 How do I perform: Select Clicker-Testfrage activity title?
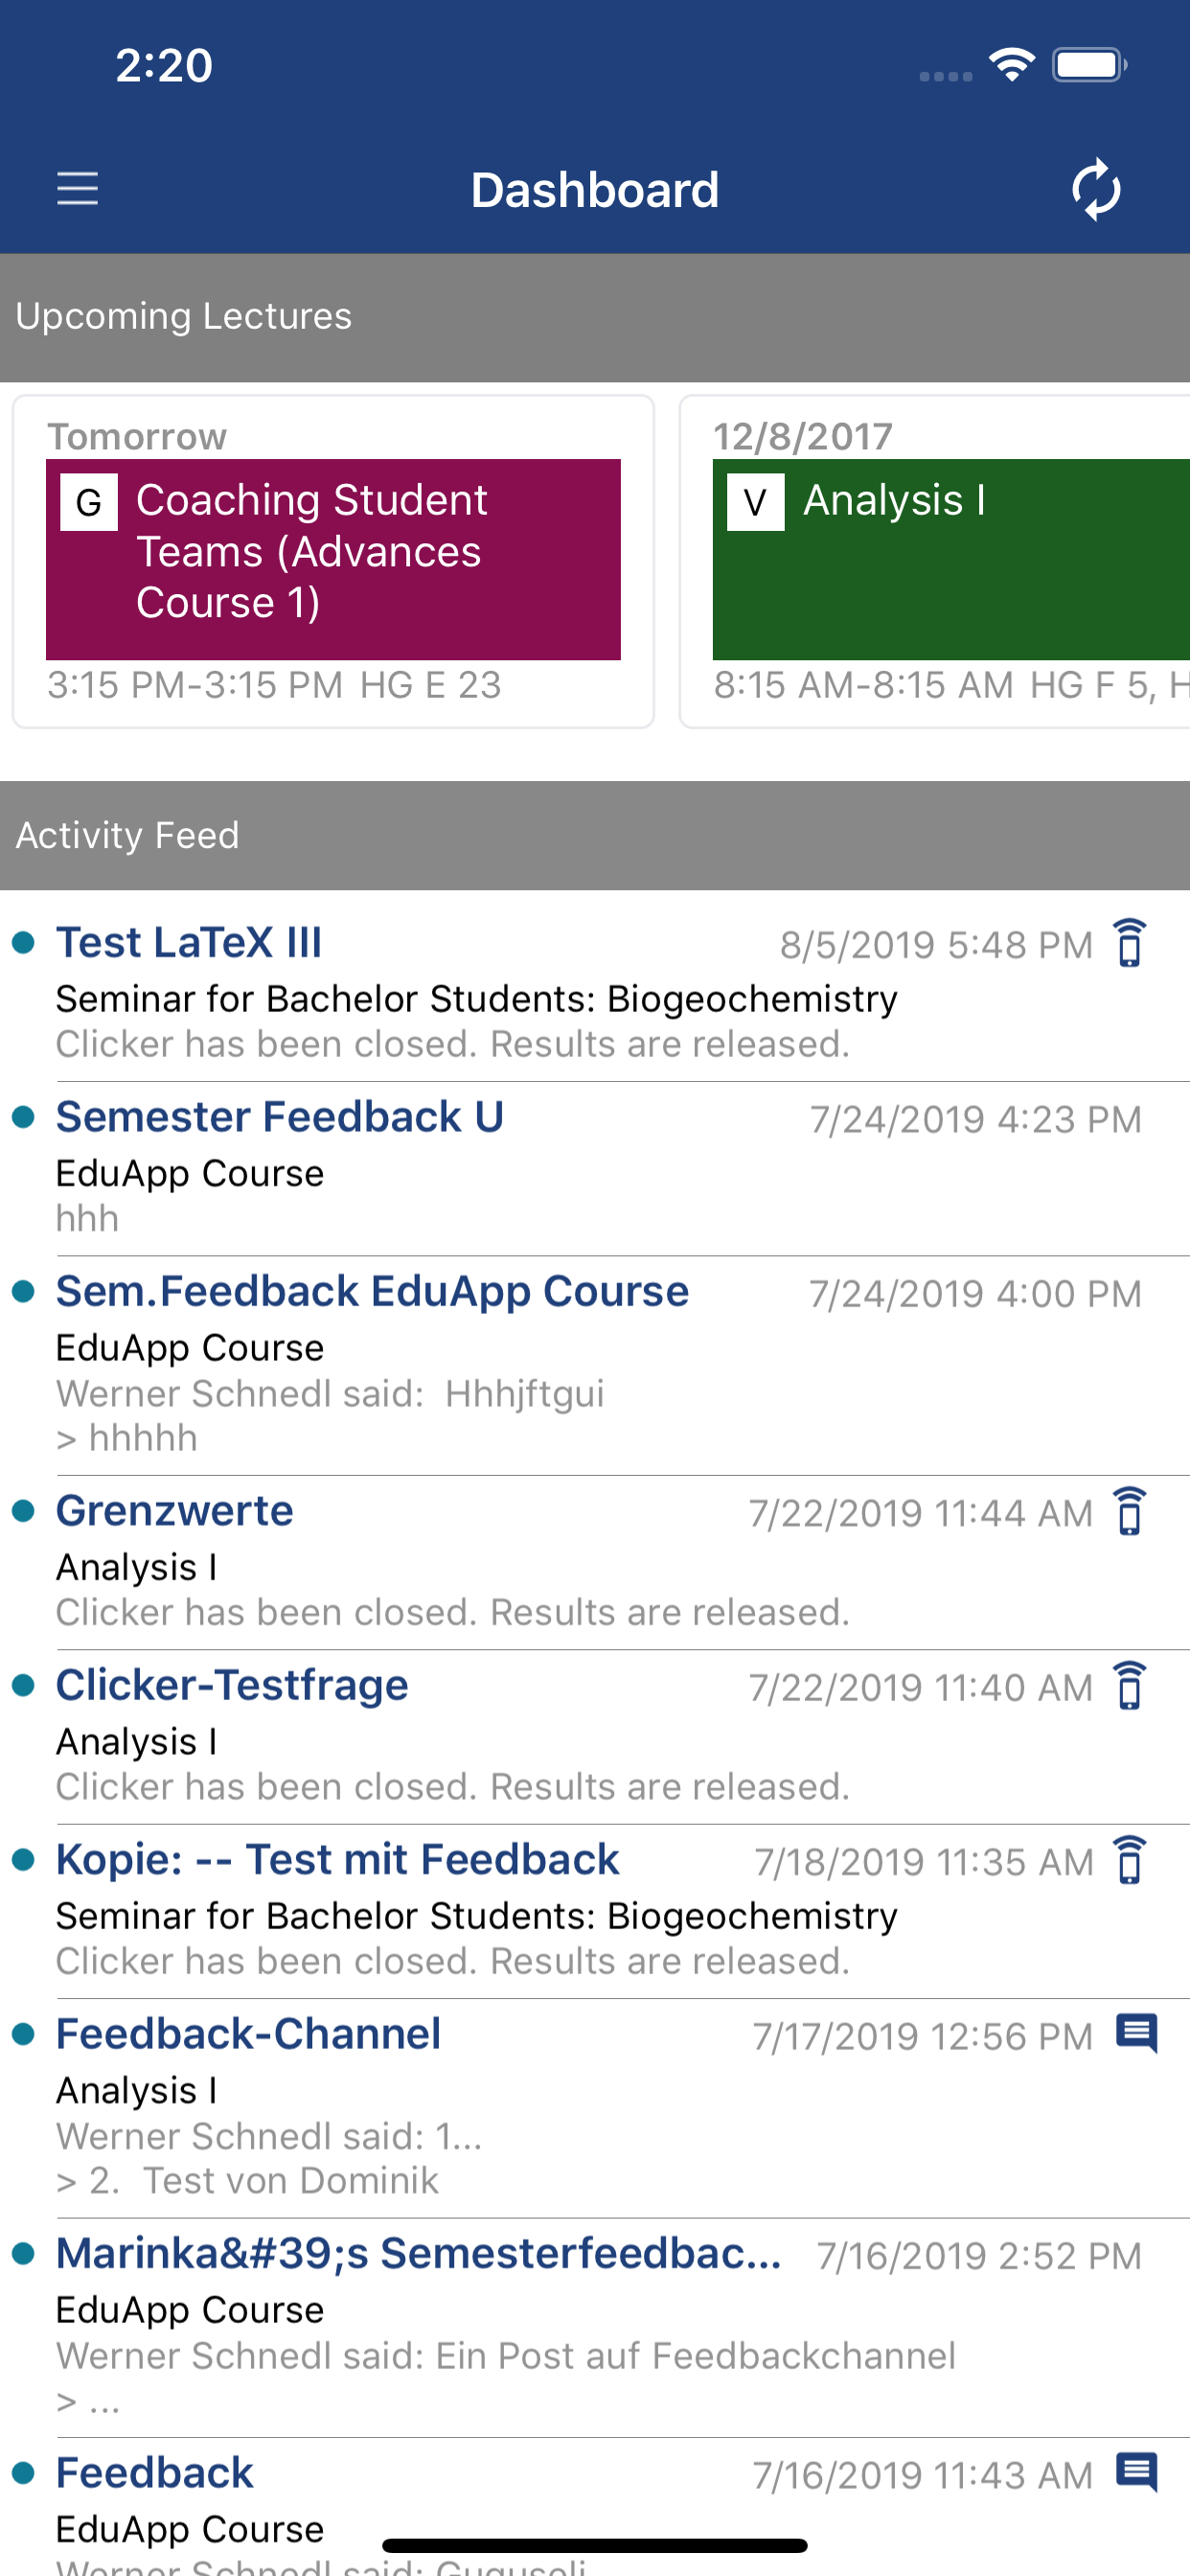232,1686
